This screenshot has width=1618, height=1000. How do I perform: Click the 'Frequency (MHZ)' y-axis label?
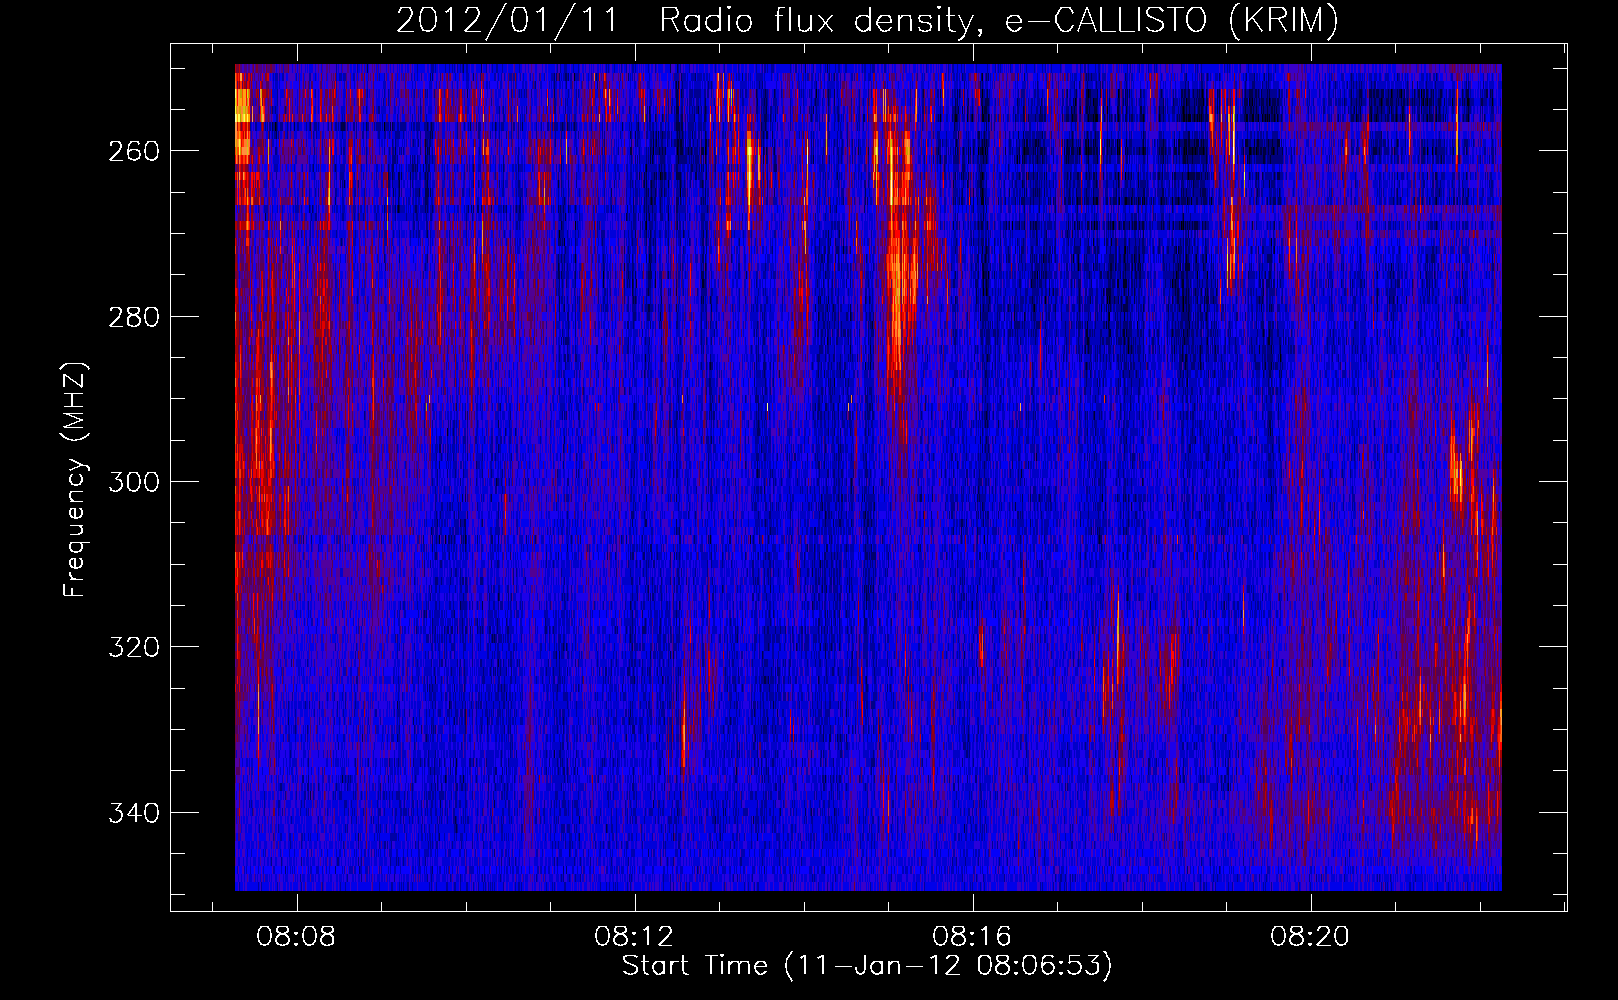76,480
